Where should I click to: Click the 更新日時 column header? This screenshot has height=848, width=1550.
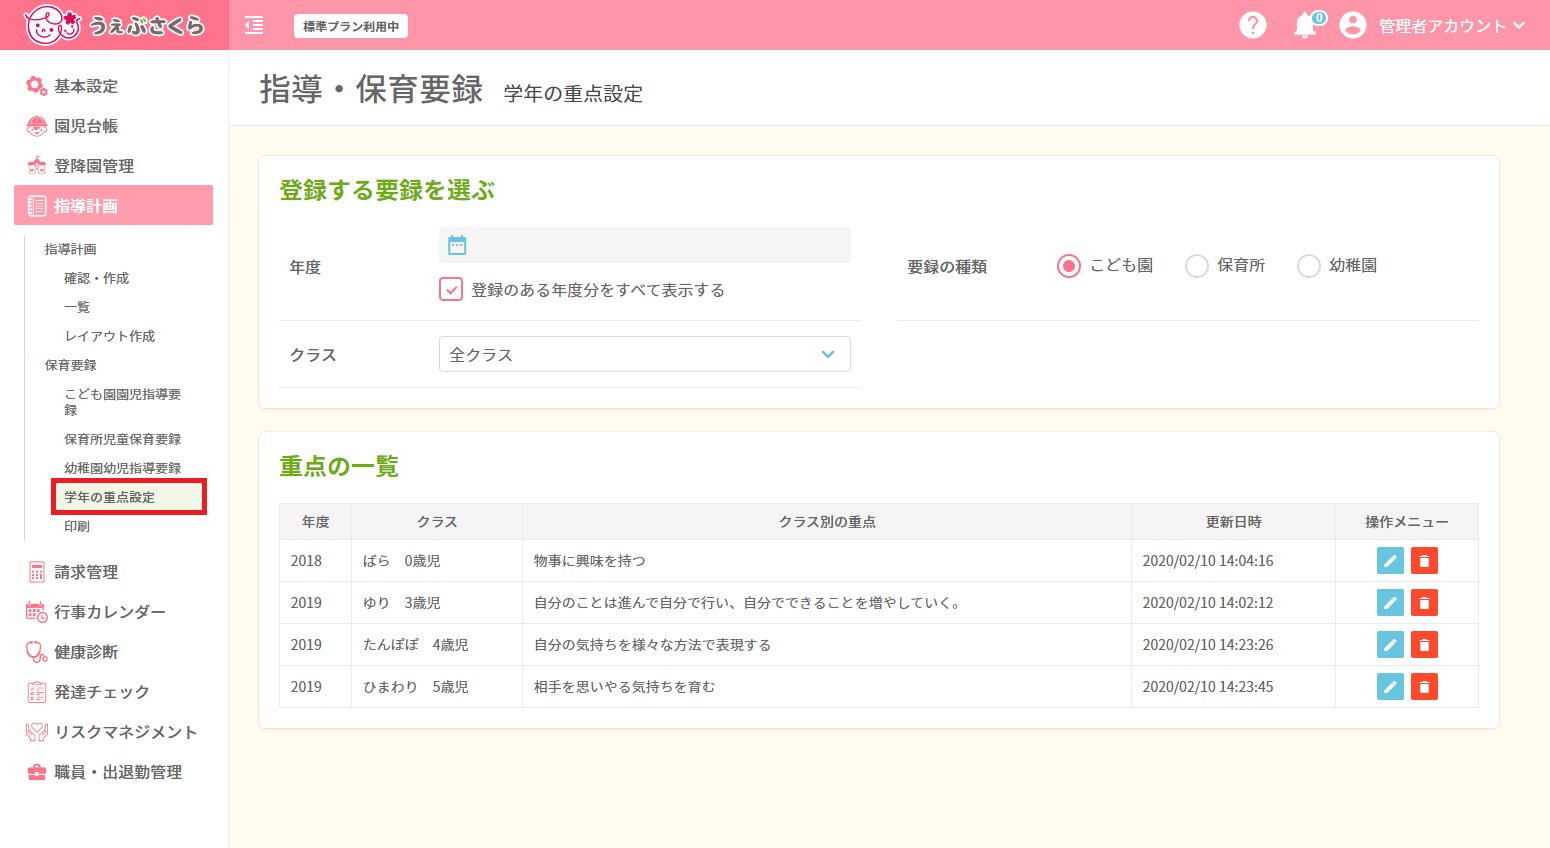pos(1233,522)
